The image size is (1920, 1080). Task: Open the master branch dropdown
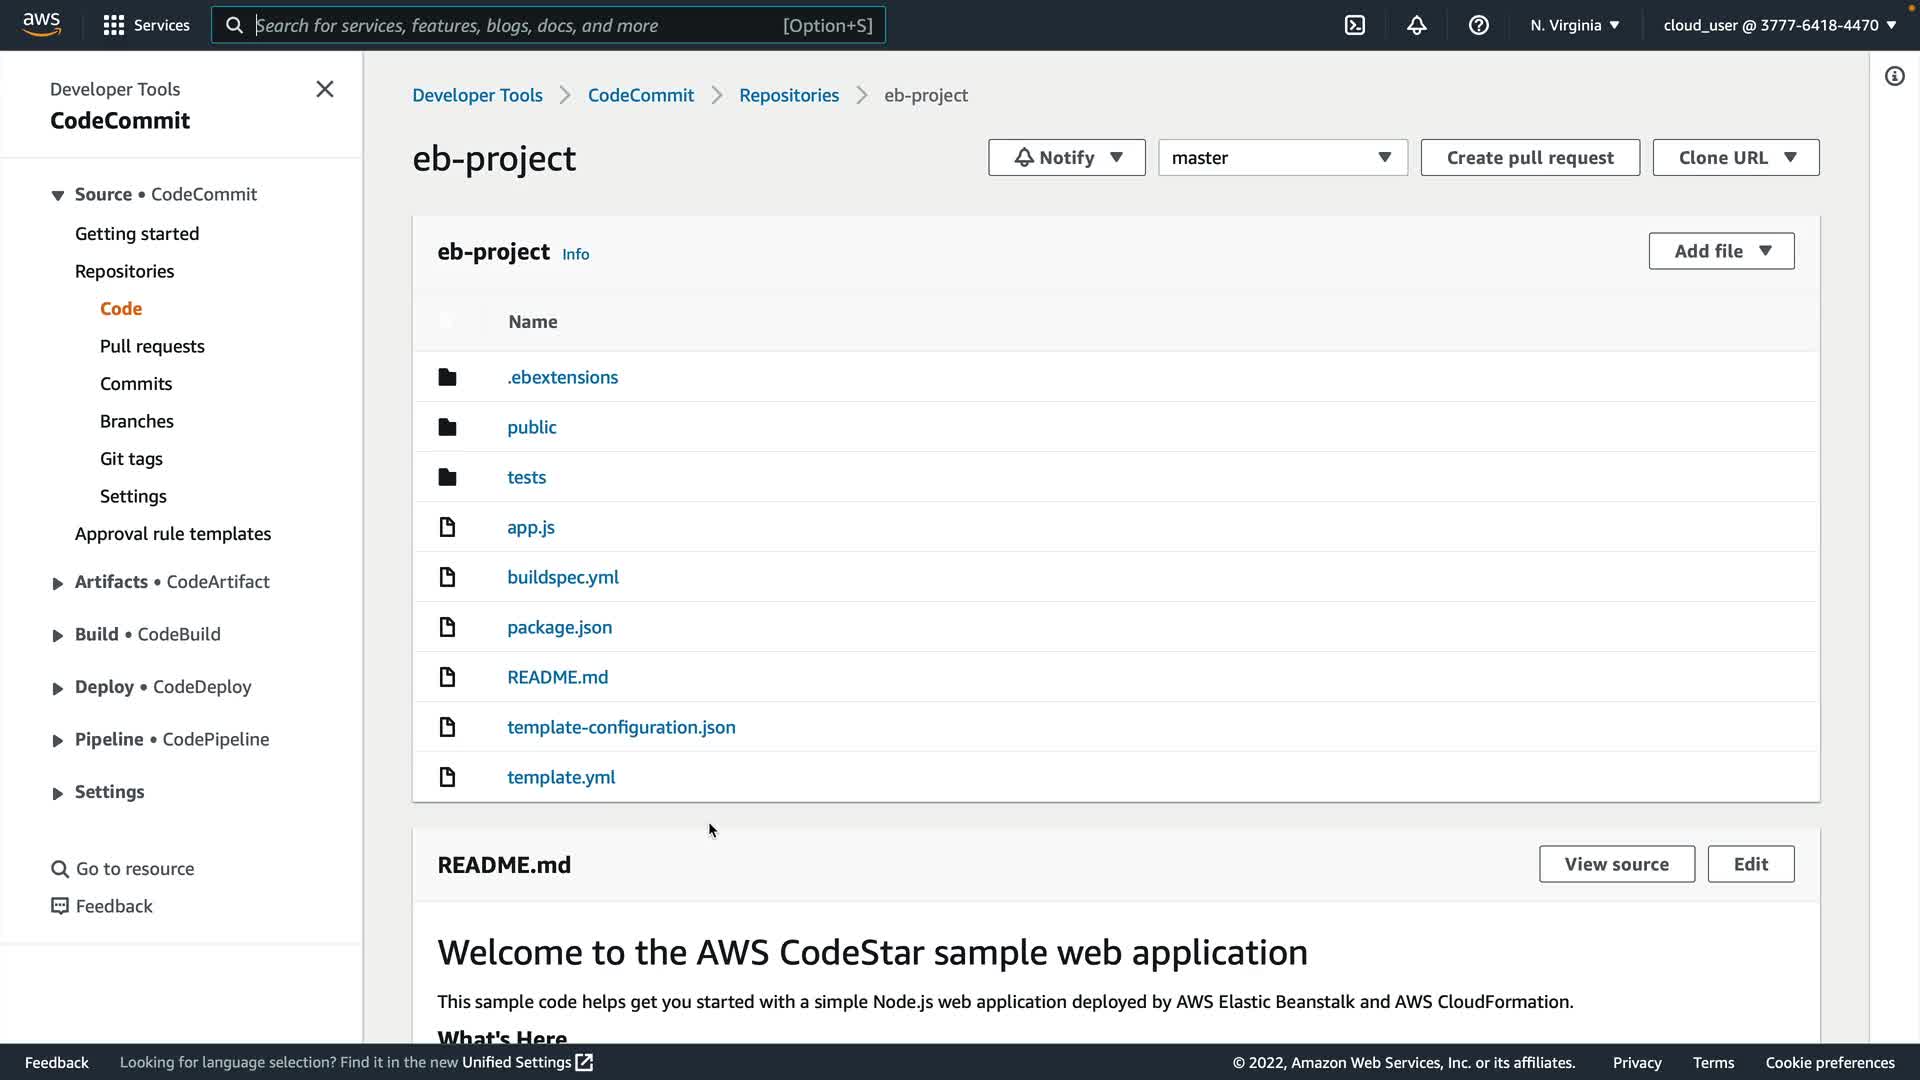(x=1282, y=158)
